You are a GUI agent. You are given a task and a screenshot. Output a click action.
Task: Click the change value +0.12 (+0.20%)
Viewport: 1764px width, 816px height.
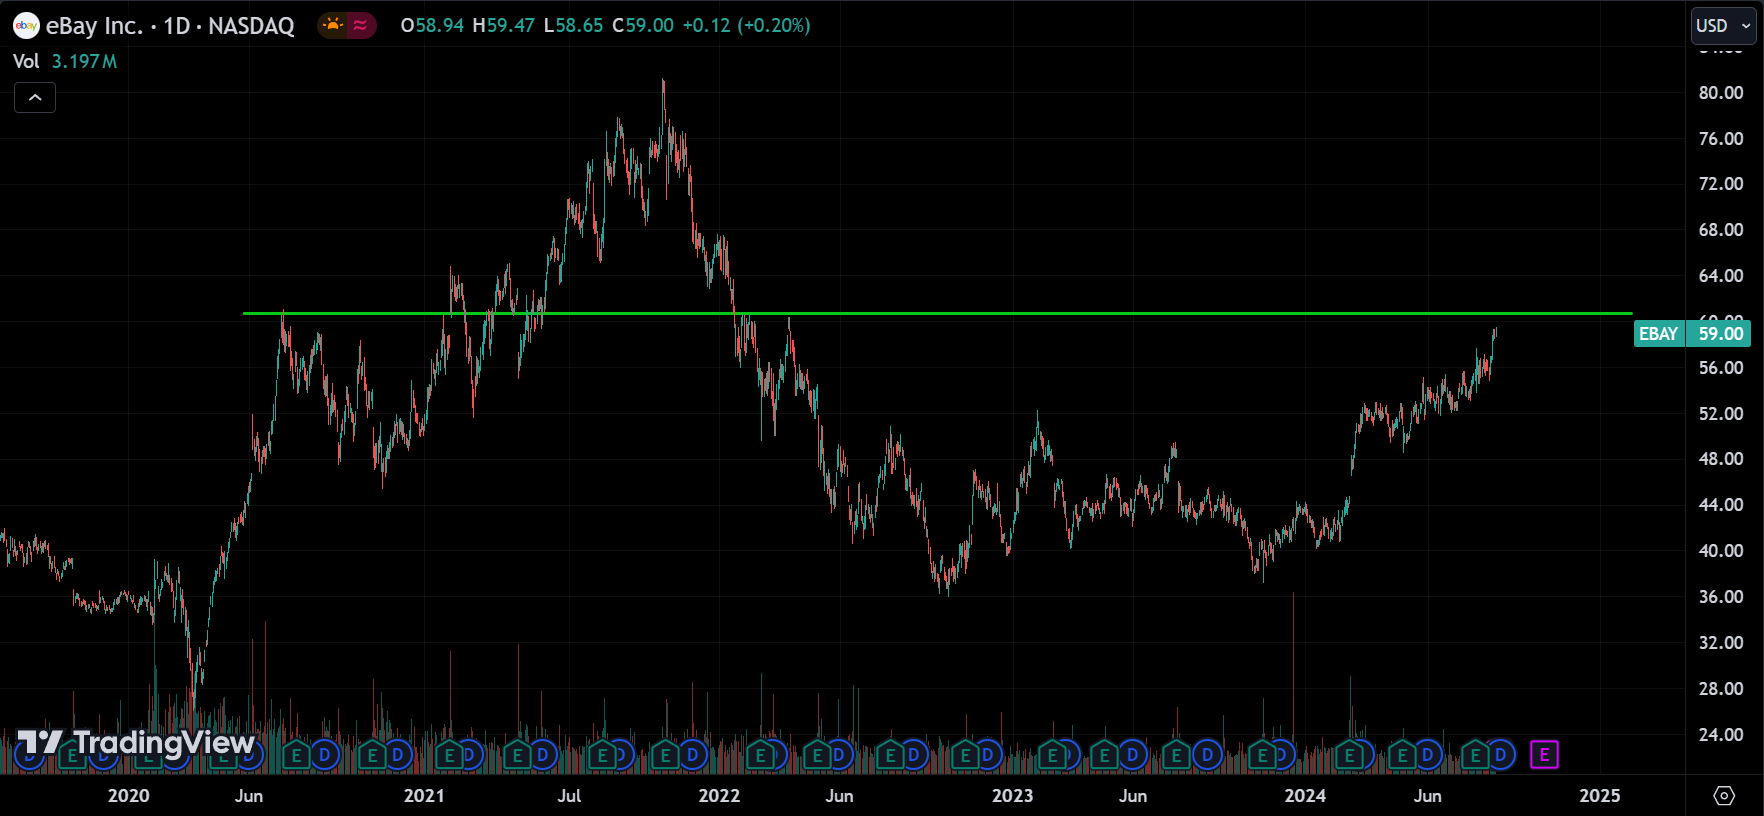[x=746, y=25]
